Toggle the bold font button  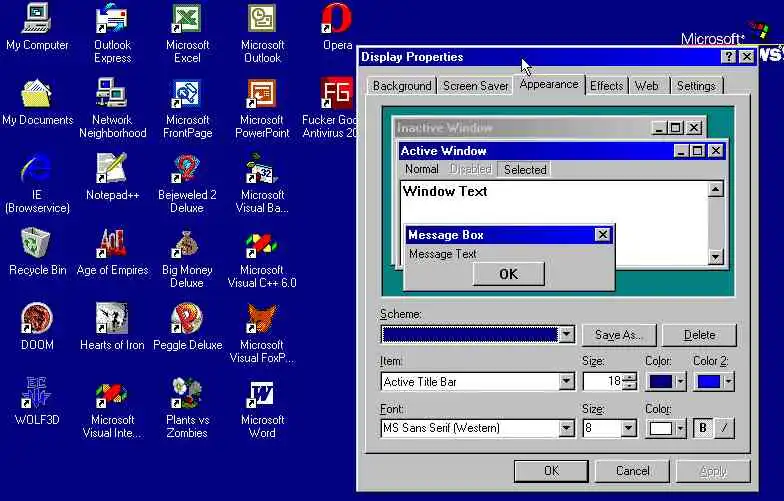pyautogui.click(x=702, y=428)
